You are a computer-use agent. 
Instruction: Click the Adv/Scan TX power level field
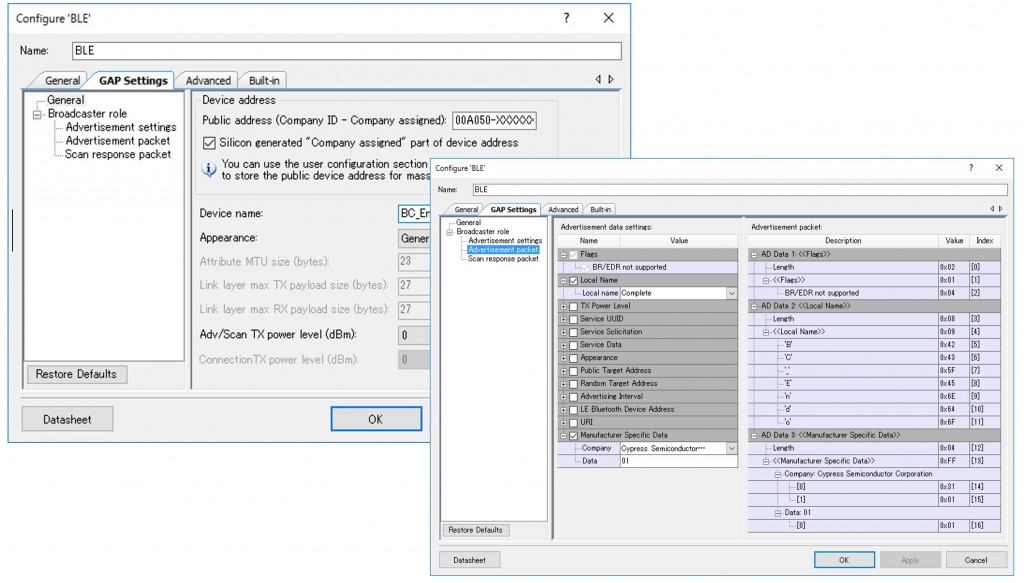point(413,335)
